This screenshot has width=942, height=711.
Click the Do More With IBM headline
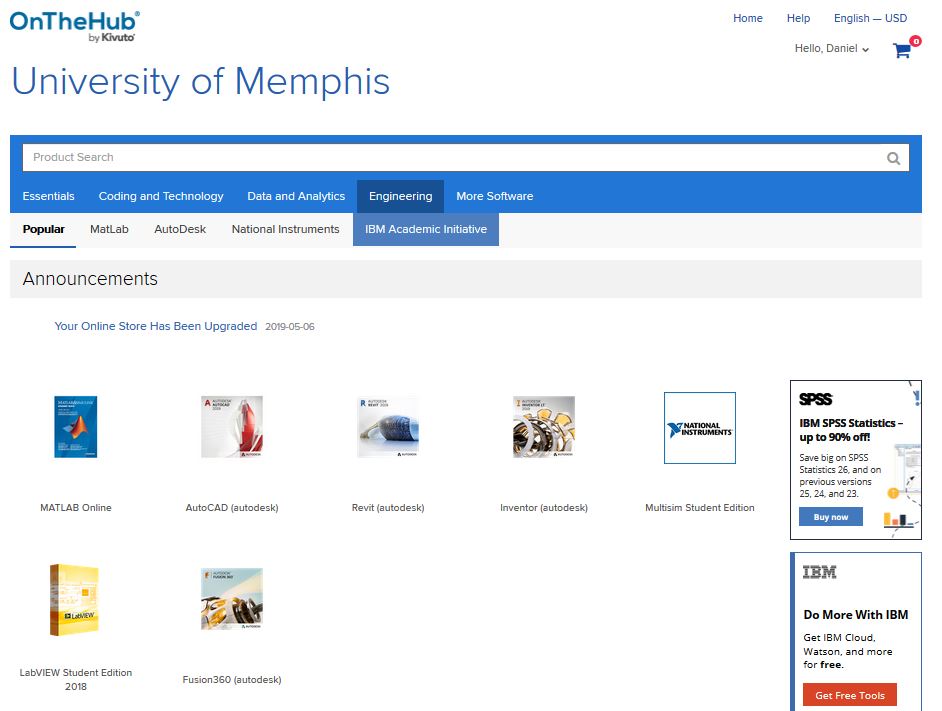click(856, 615)
